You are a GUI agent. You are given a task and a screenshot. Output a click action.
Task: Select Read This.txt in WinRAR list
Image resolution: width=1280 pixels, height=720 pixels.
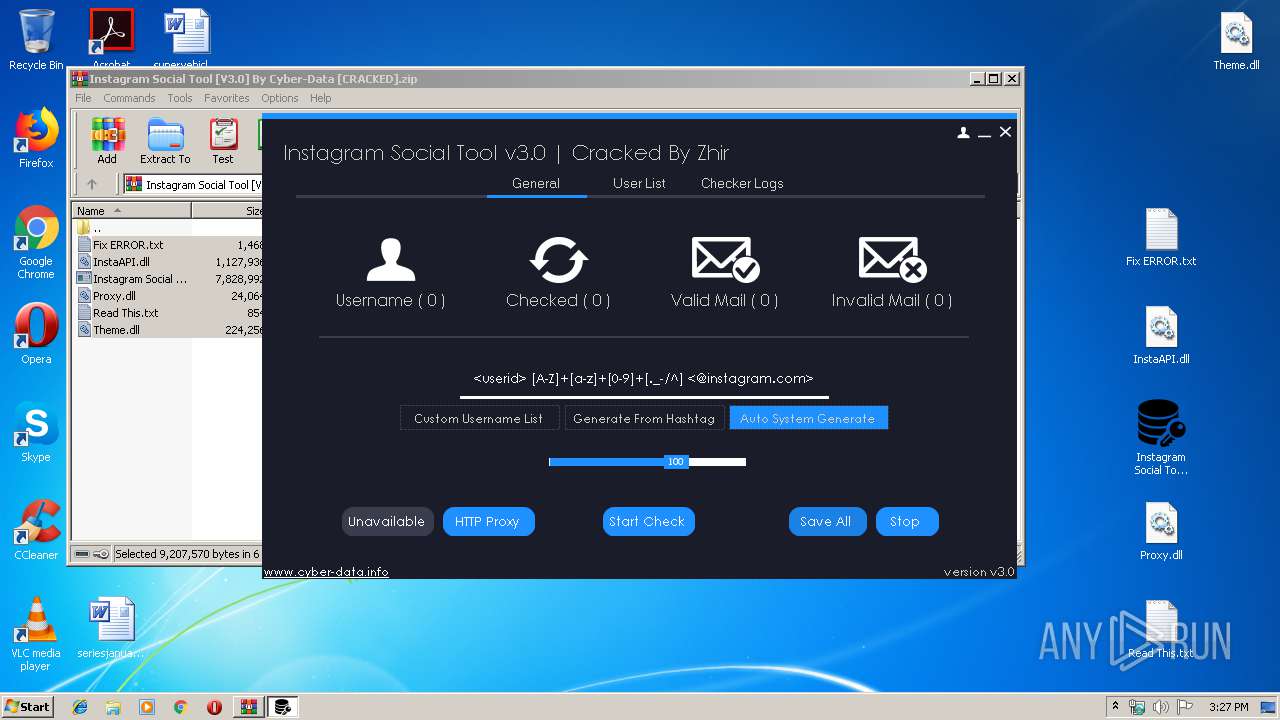click(x=125, y=313)
